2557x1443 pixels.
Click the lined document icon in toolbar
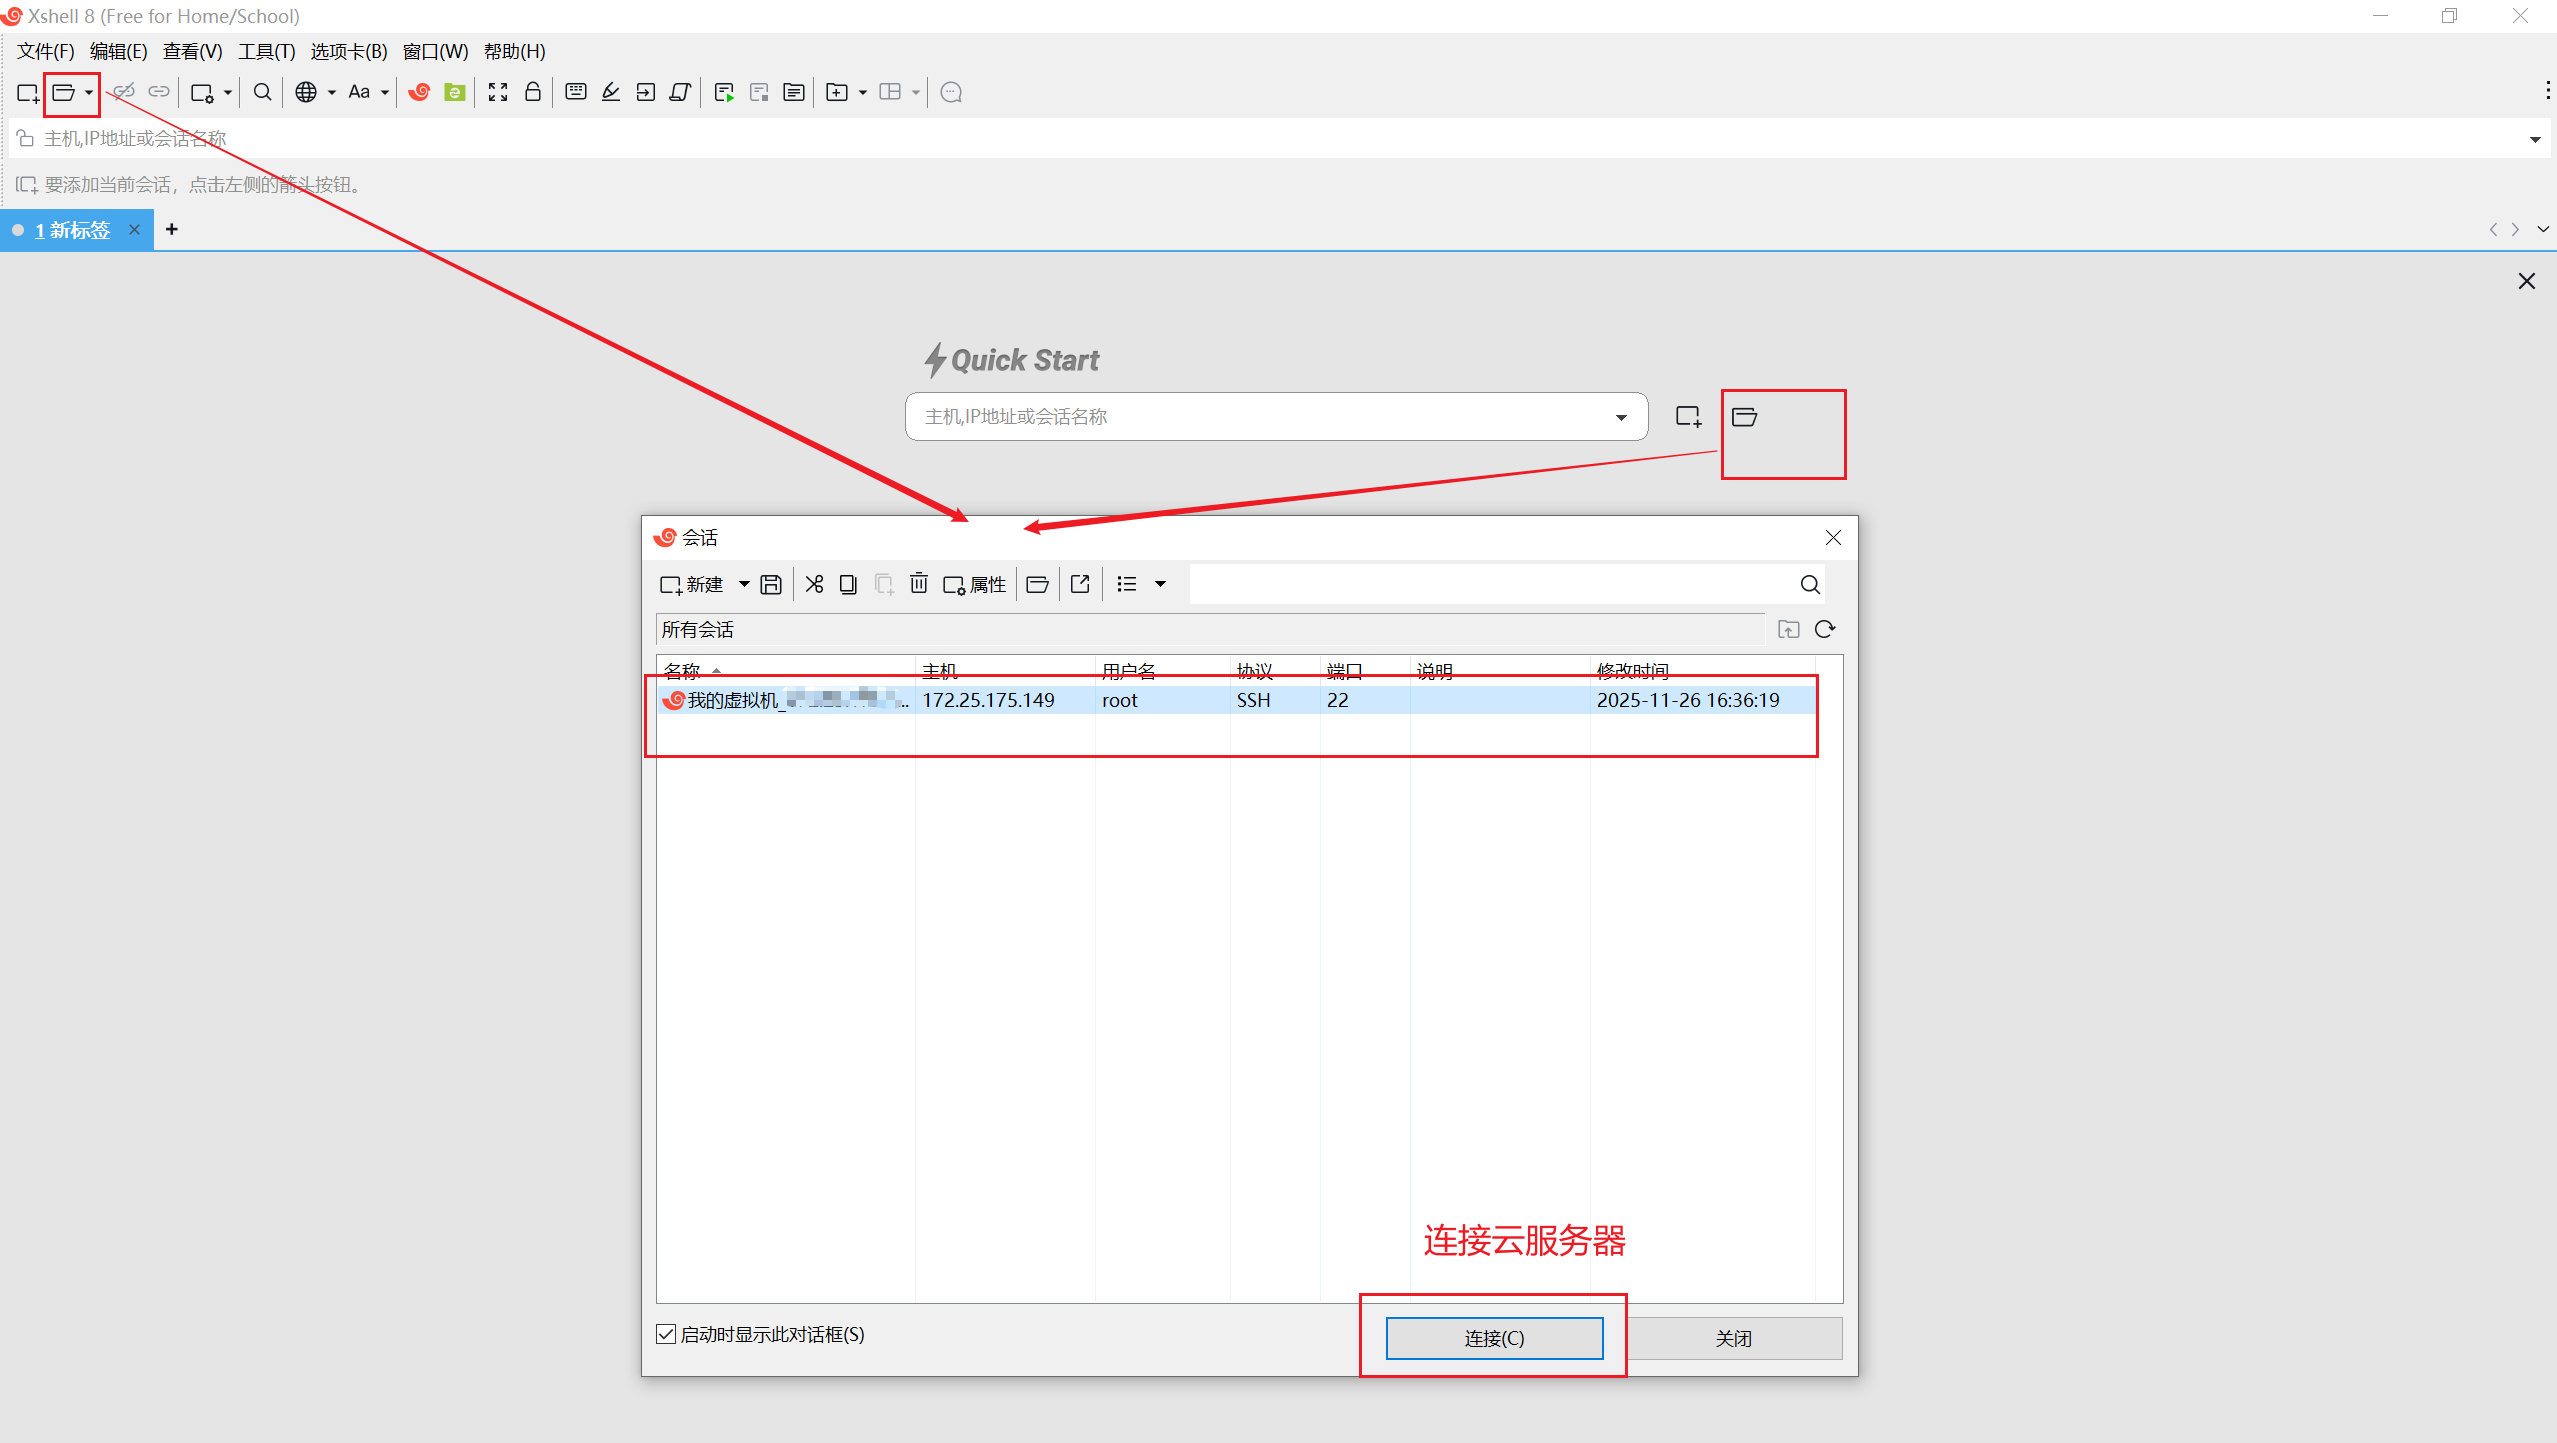pyautogui.click(x=794, y=93)
